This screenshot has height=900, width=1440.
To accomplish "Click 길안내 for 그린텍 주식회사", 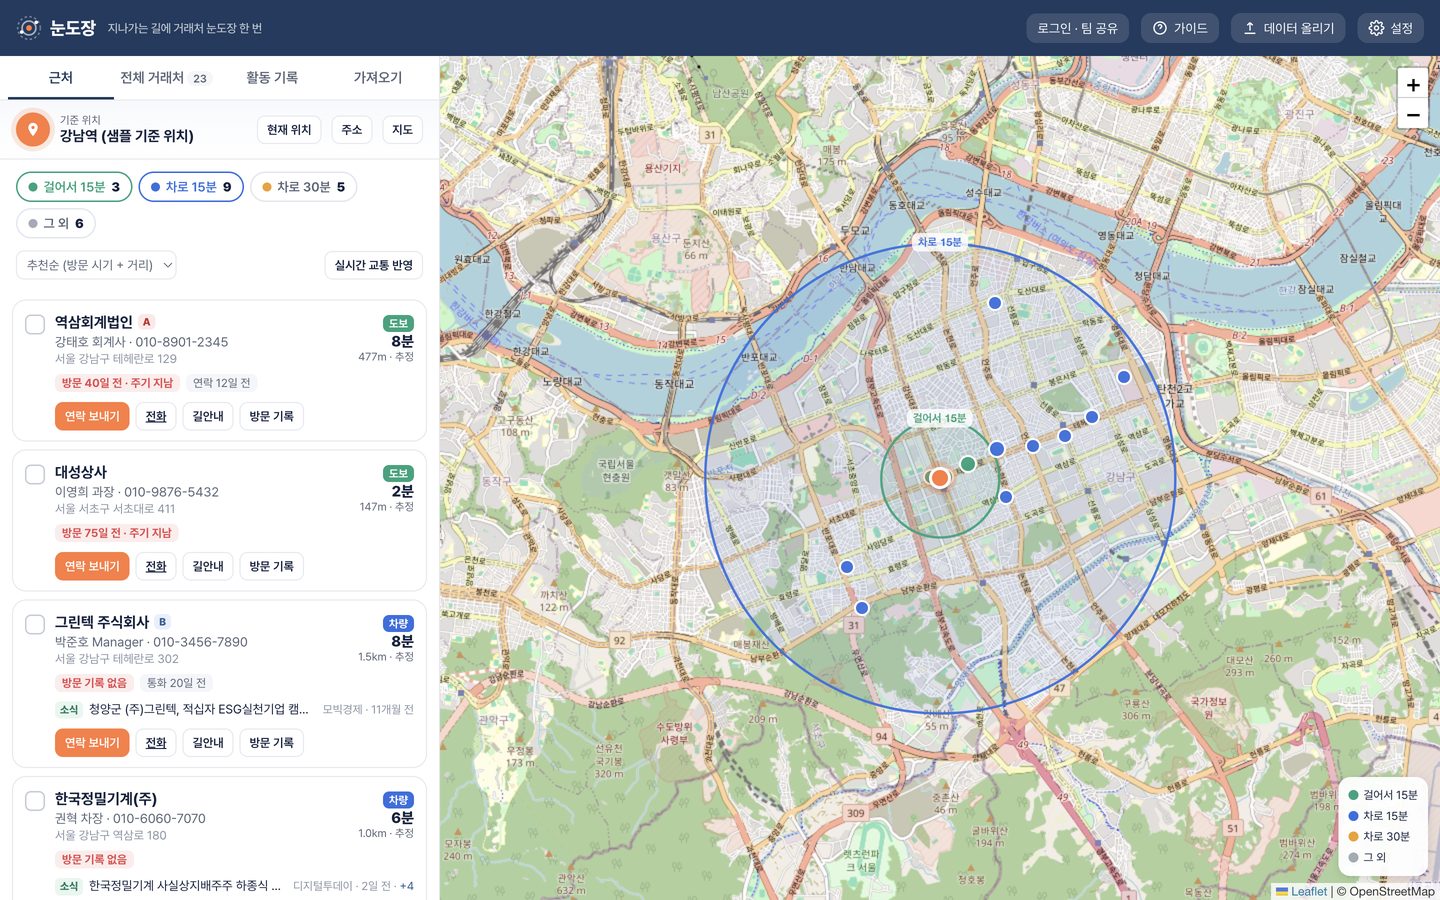I will click(x=208, y=743).
